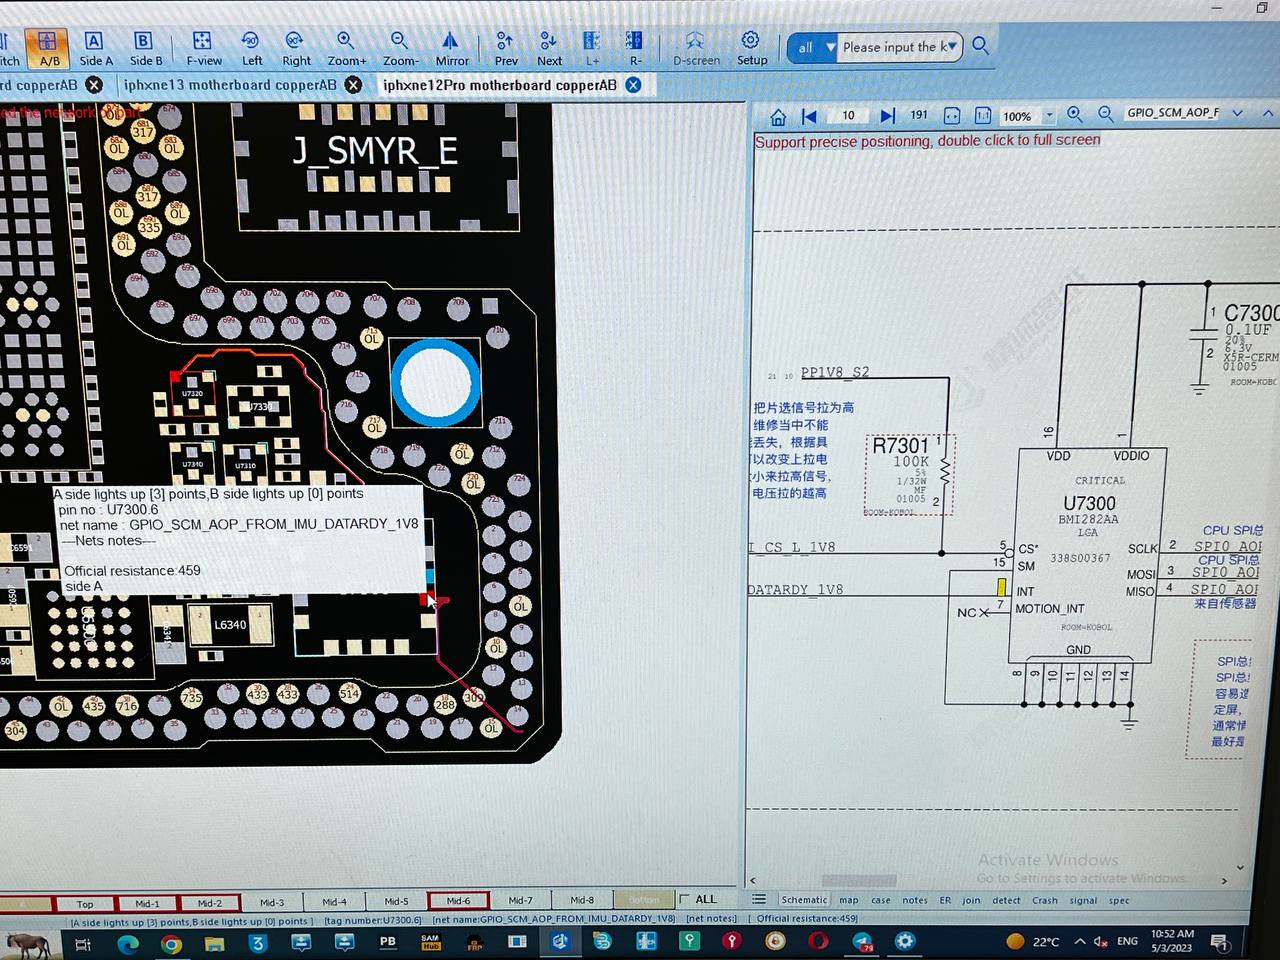Screen dimensions: 1280x960
Task: Open the Schematic tab
Action: (804, 900)
